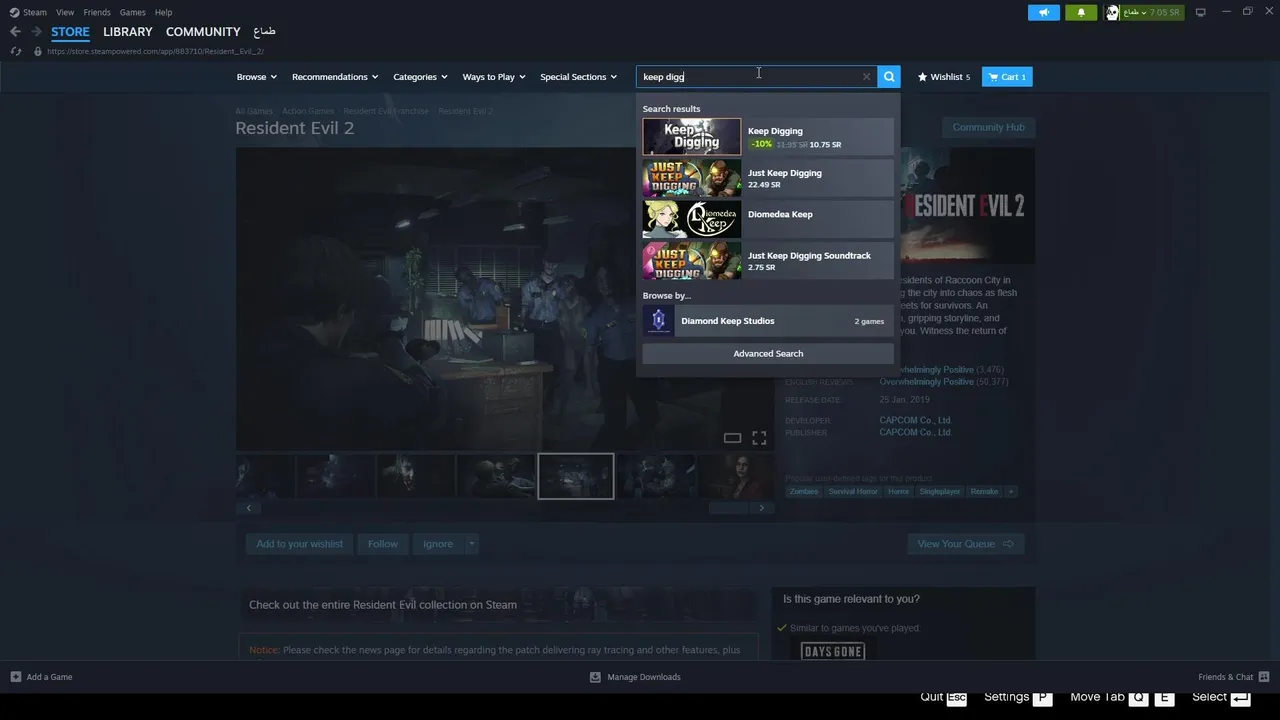Click the Diamond Keep Studios logo icon

(x=658, y=321)
